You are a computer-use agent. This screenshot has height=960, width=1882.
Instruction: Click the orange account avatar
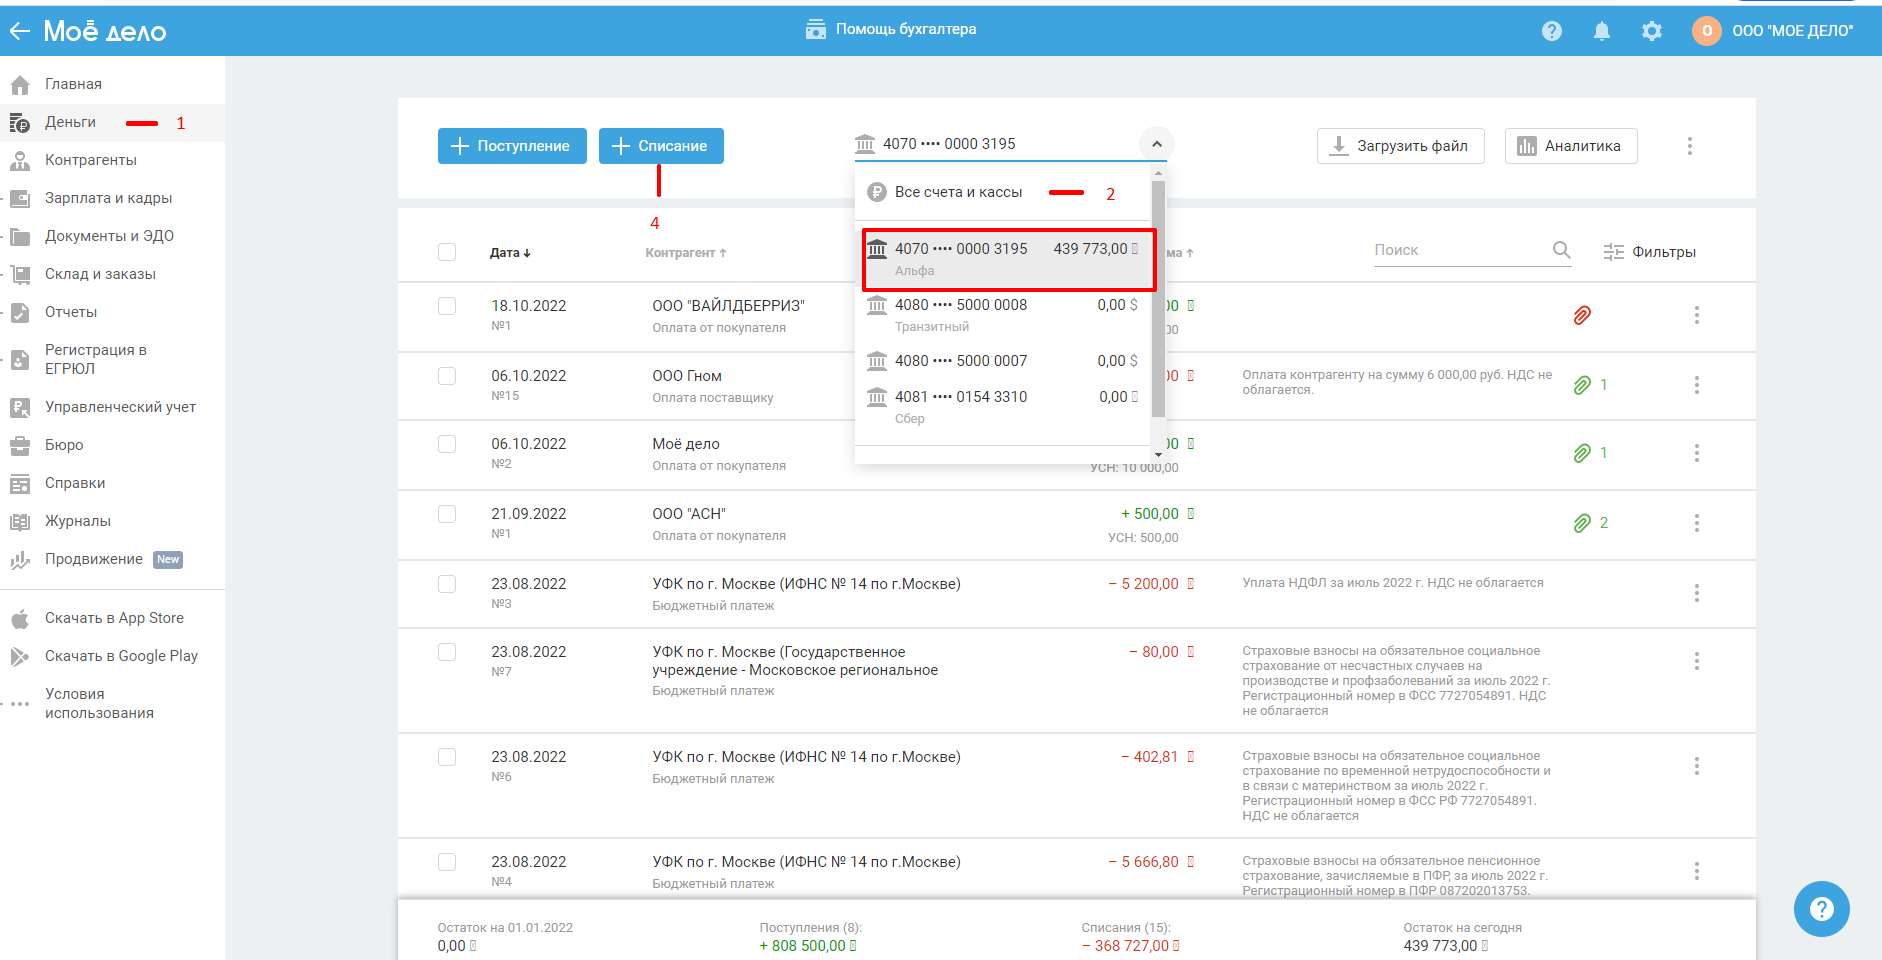[x=1707, y=31]
